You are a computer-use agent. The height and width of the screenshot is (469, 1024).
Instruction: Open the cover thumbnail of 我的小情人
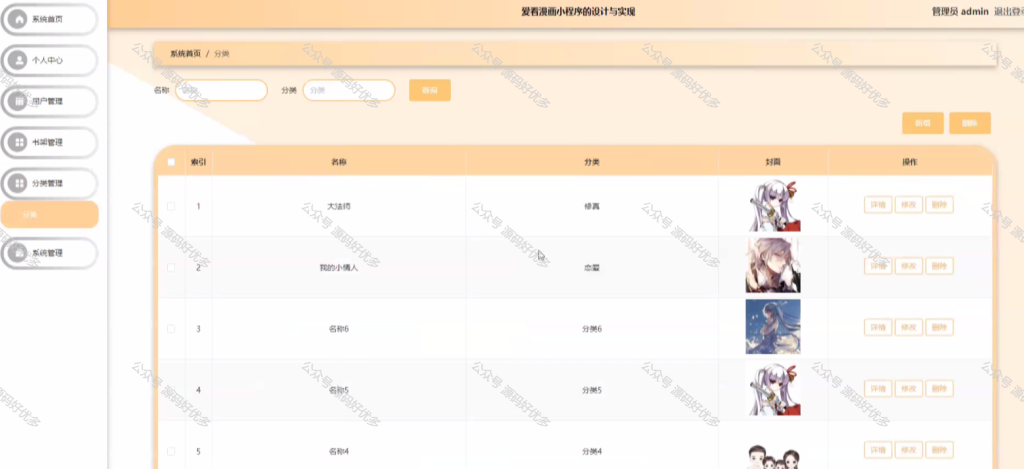[x=773, y=265]
